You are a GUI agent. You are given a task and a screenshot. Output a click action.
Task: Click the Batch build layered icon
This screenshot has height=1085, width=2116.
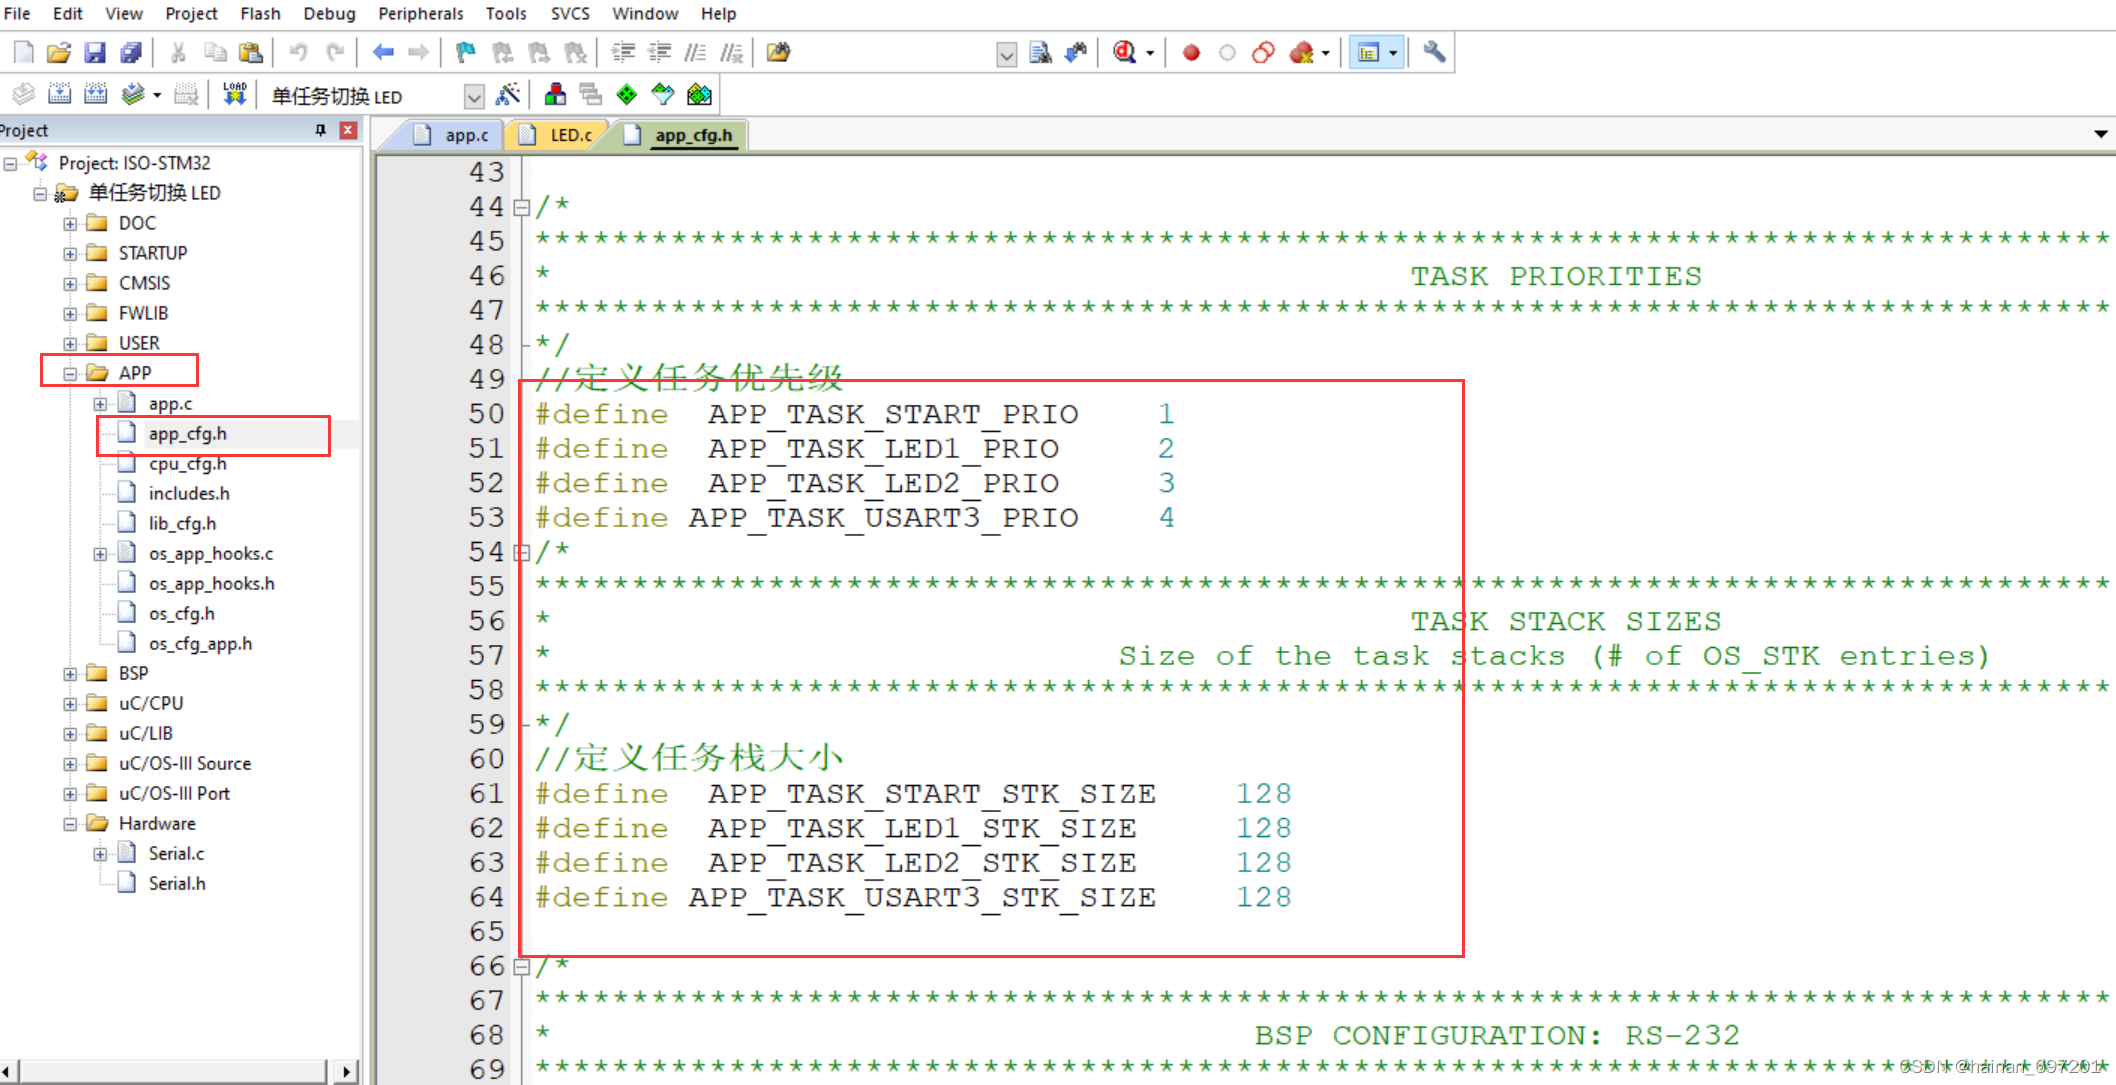click(x=132, y=95)
